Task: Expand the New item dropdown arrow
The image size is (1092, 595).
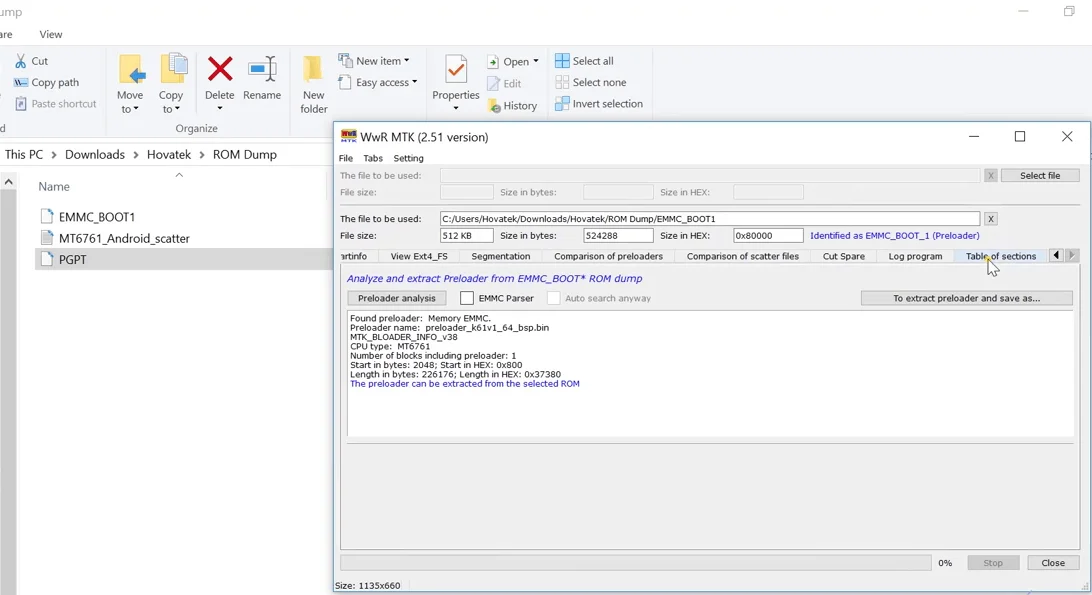Action: pyautogui.click(x=407, y=61)
